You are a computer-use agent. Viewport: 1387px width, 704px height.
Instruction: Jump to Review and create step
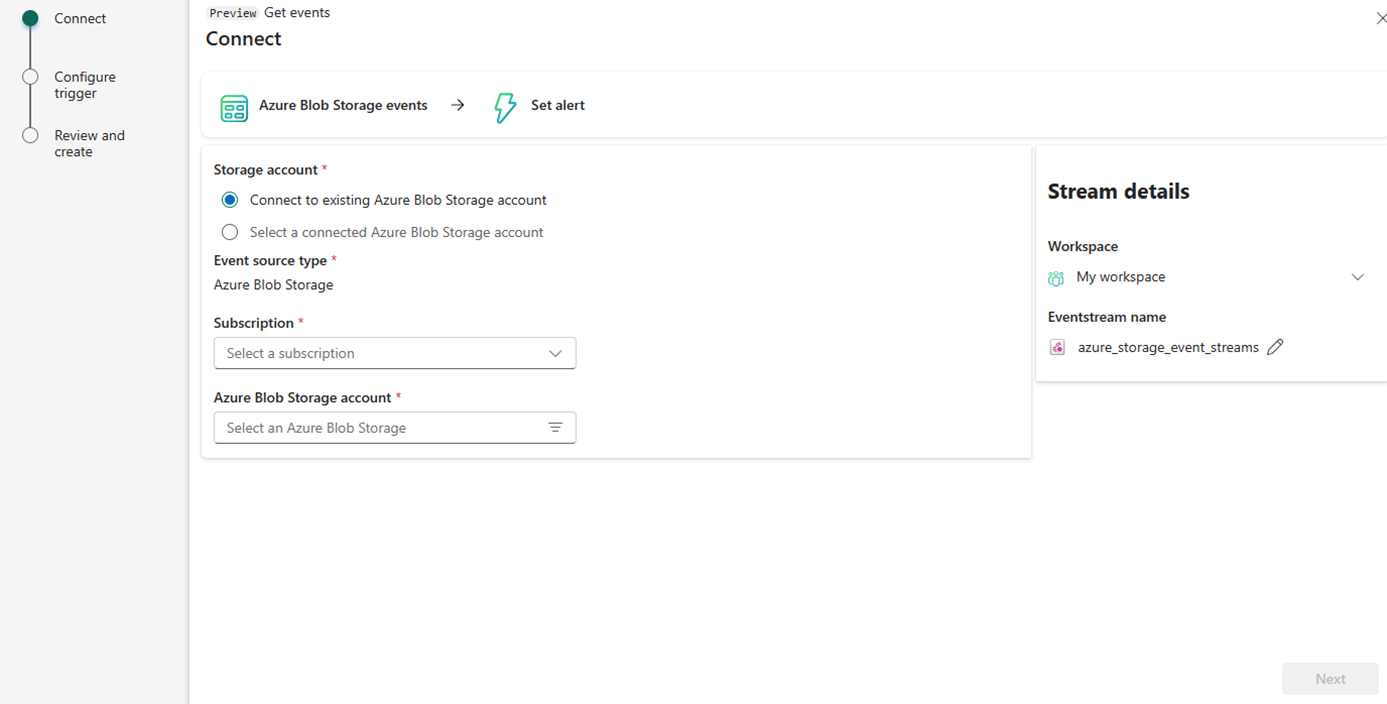tap(89, 143)
